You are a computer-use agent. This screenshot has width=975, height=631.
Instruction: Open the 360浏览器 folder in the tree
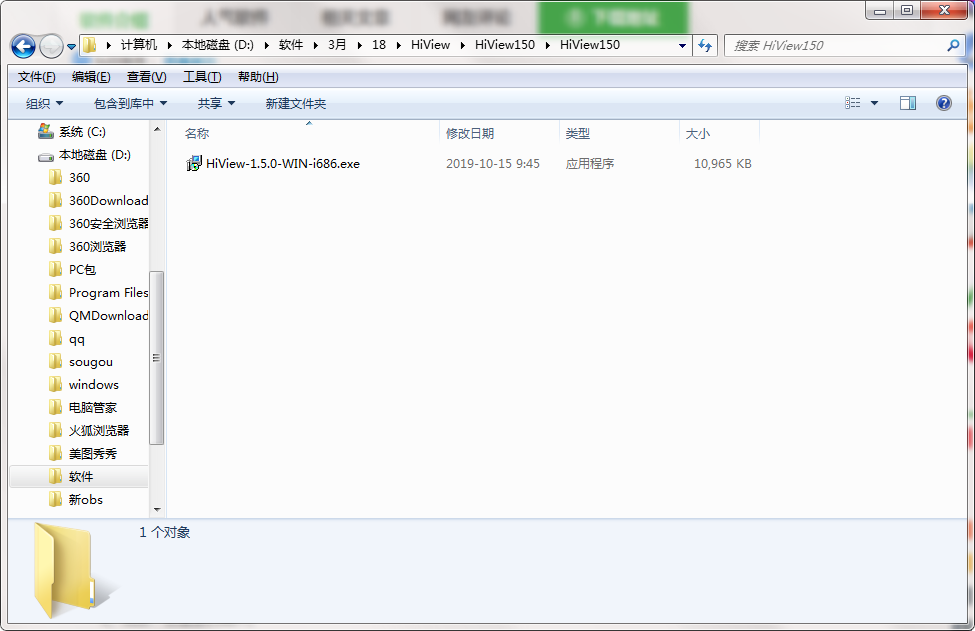pos(97,247)
